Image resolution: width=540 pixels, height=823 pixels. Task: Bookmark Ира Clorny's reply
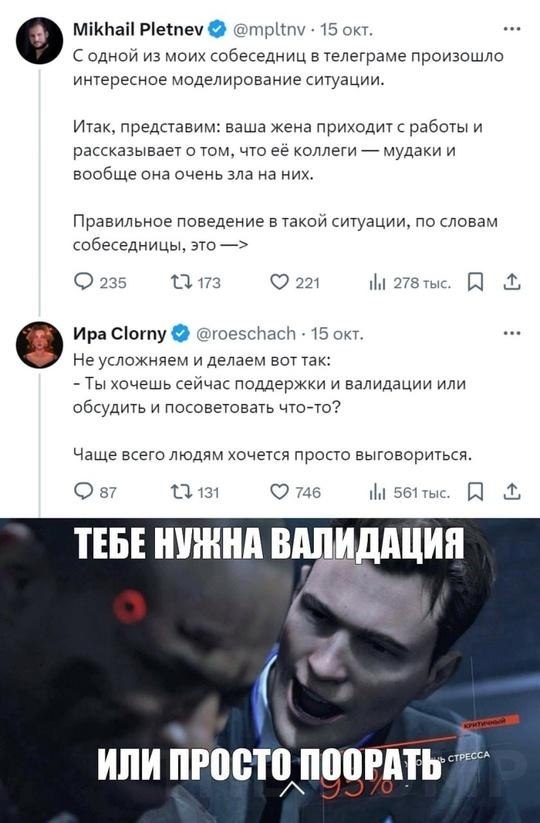pyautogui.click(x=475, y=492)
